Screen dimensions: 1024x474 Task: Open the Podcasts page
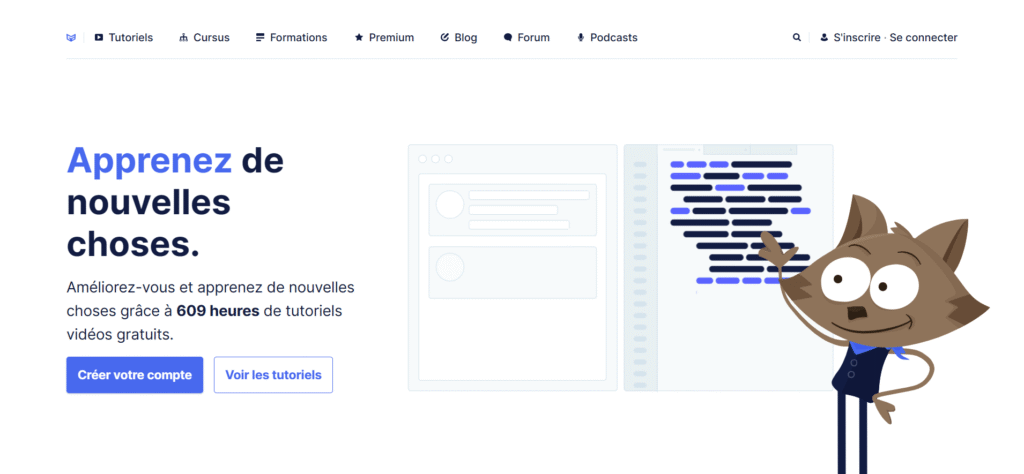[614, 38]
